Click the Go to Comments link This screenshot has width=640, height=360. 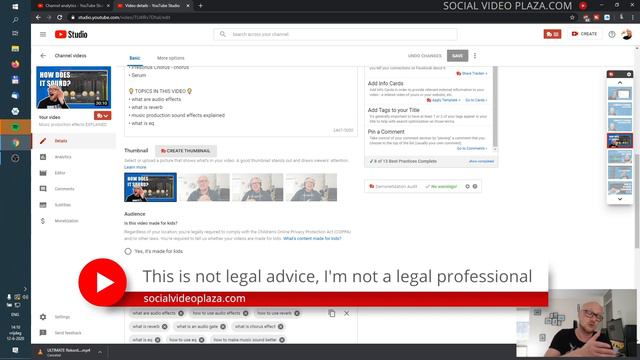click(x=472, y=149)
